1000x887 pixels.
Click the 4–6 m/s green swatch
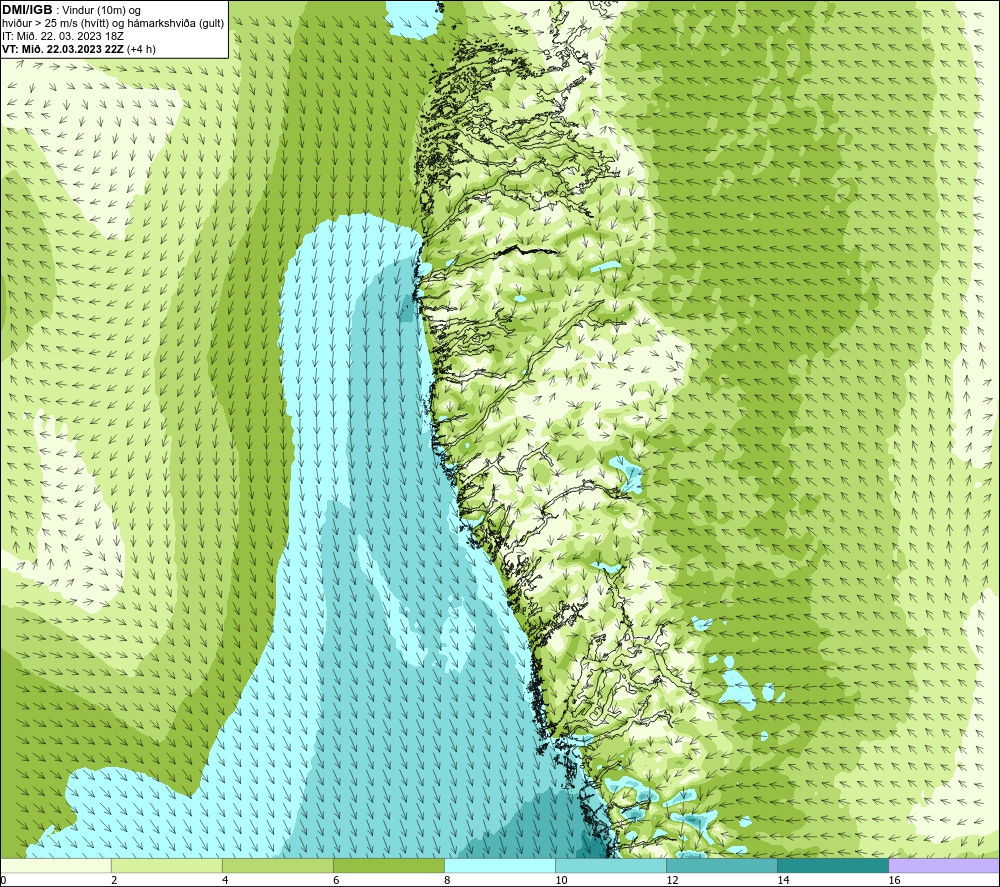pyautogui.click(x=278, y=866)
